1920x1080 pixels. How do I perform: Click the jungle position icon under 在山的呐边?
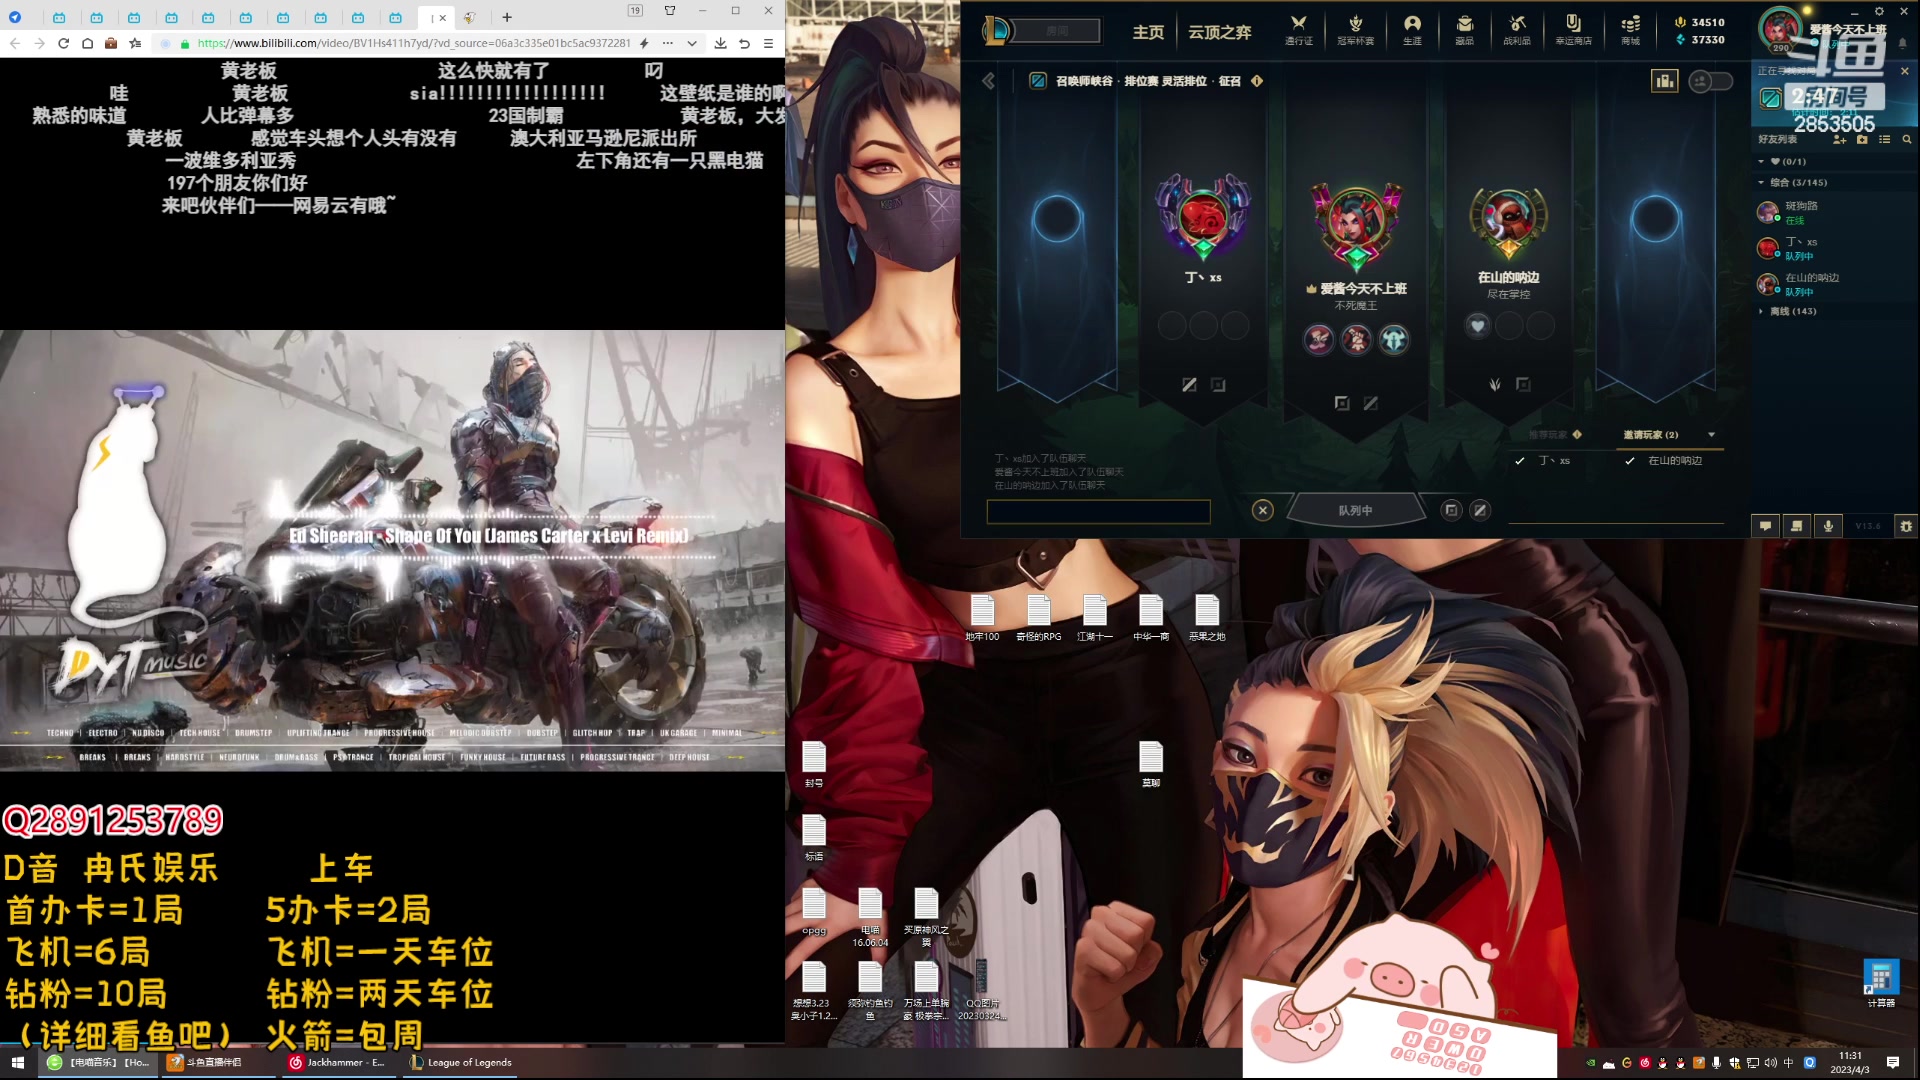point(1495,385)
